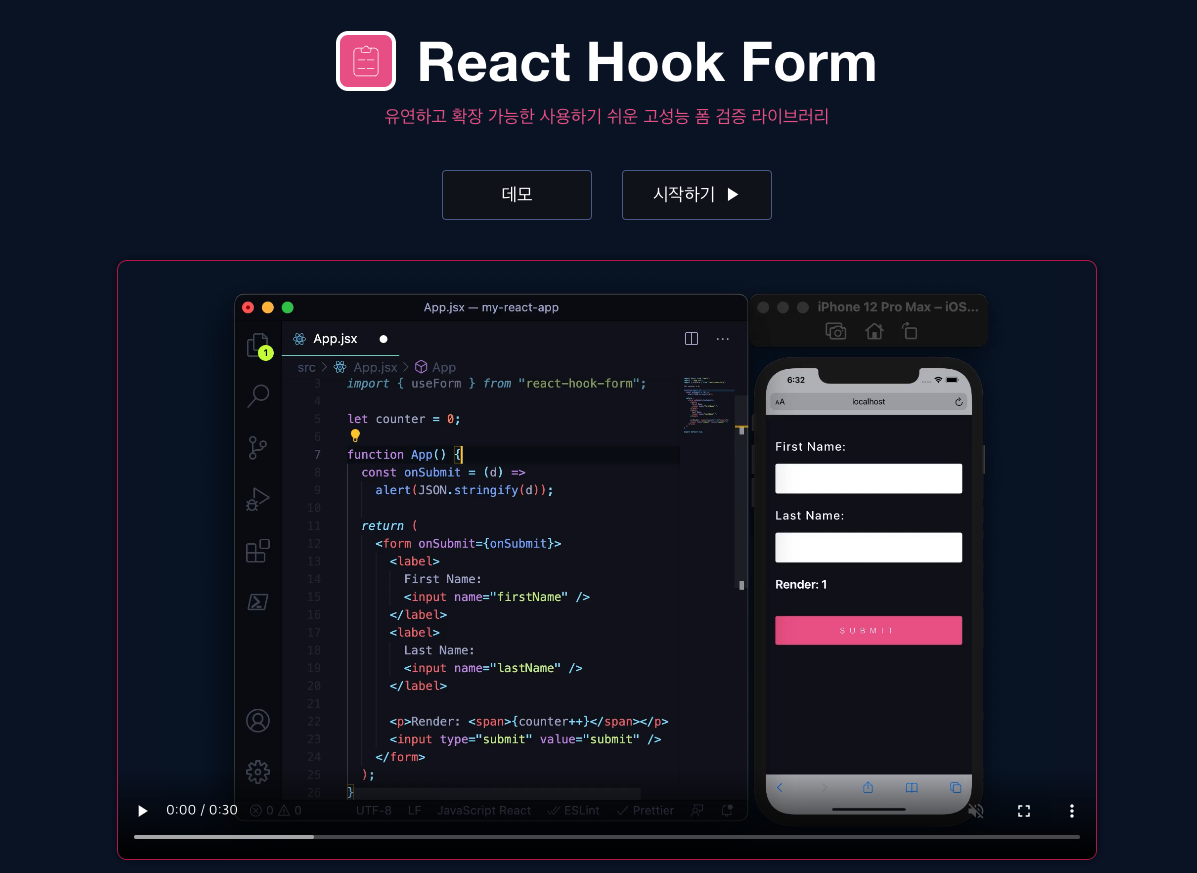Click the Prettier status bar item
Image resolution: width=1197 pixels, height=873 pixels.
[x=645, y=810]
